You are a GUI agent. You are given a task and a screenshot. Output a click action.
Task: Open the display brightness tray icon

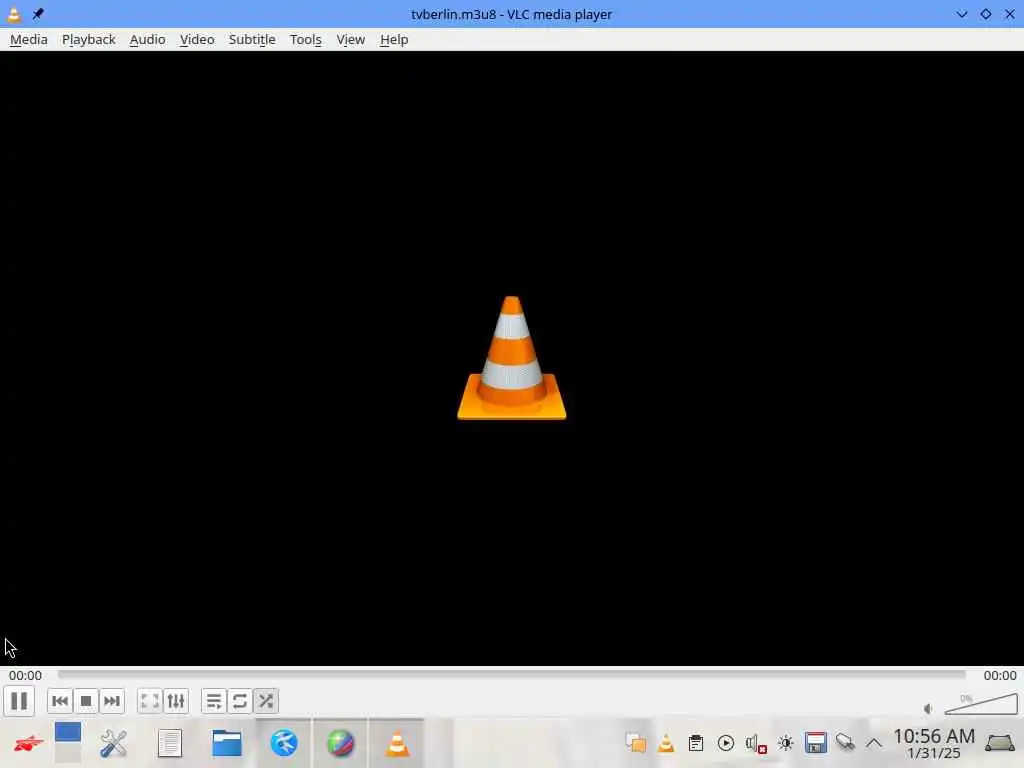pyautogui.click(x=786, y=743)
